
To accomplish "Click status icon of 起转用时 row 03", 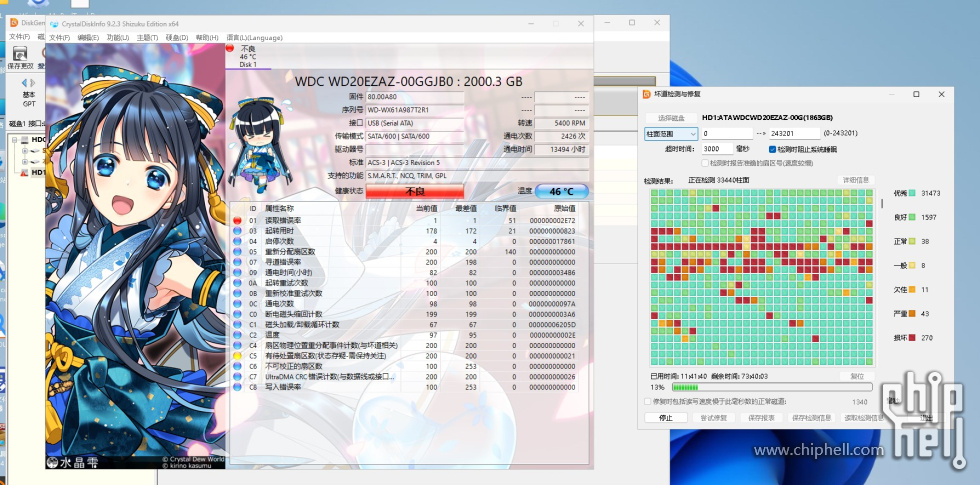I will point(237,231).
